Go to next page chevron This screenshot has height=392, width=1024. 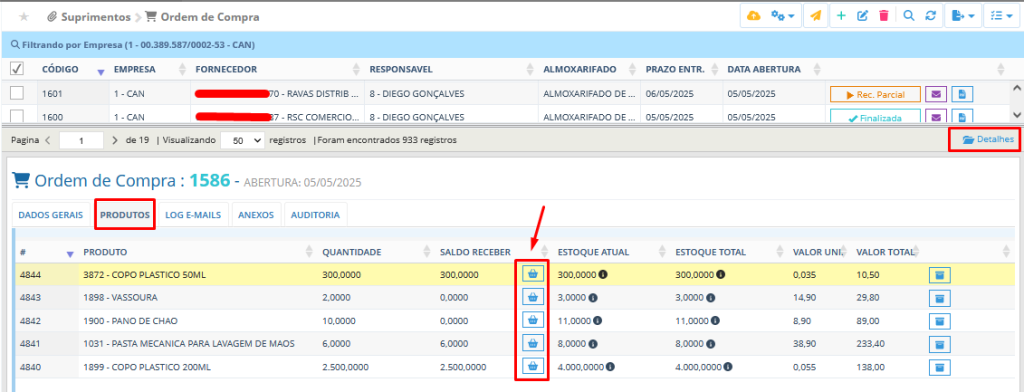pyautogui.click(x=115, y=140)
